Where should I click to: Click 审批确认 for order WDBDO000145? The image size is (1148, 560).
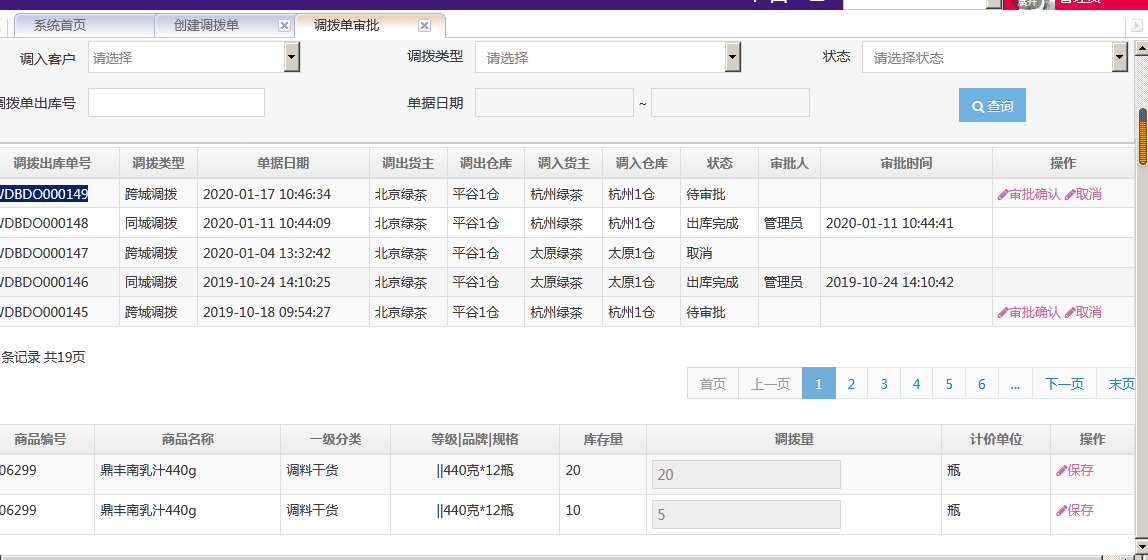[1029, 313]
